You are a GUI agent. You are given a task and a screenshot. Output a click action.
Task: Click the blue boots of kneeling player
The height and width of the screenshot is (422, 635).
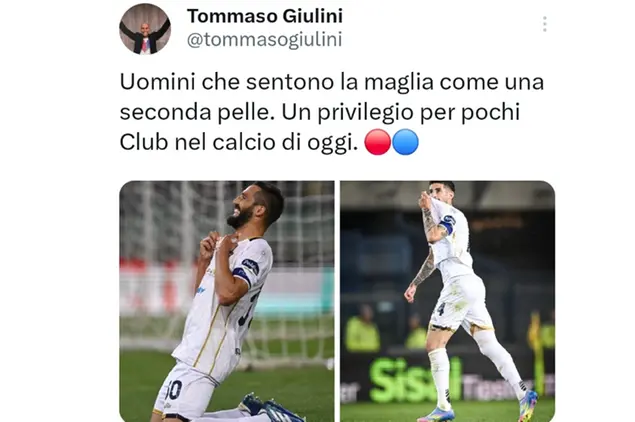(269, 407)
